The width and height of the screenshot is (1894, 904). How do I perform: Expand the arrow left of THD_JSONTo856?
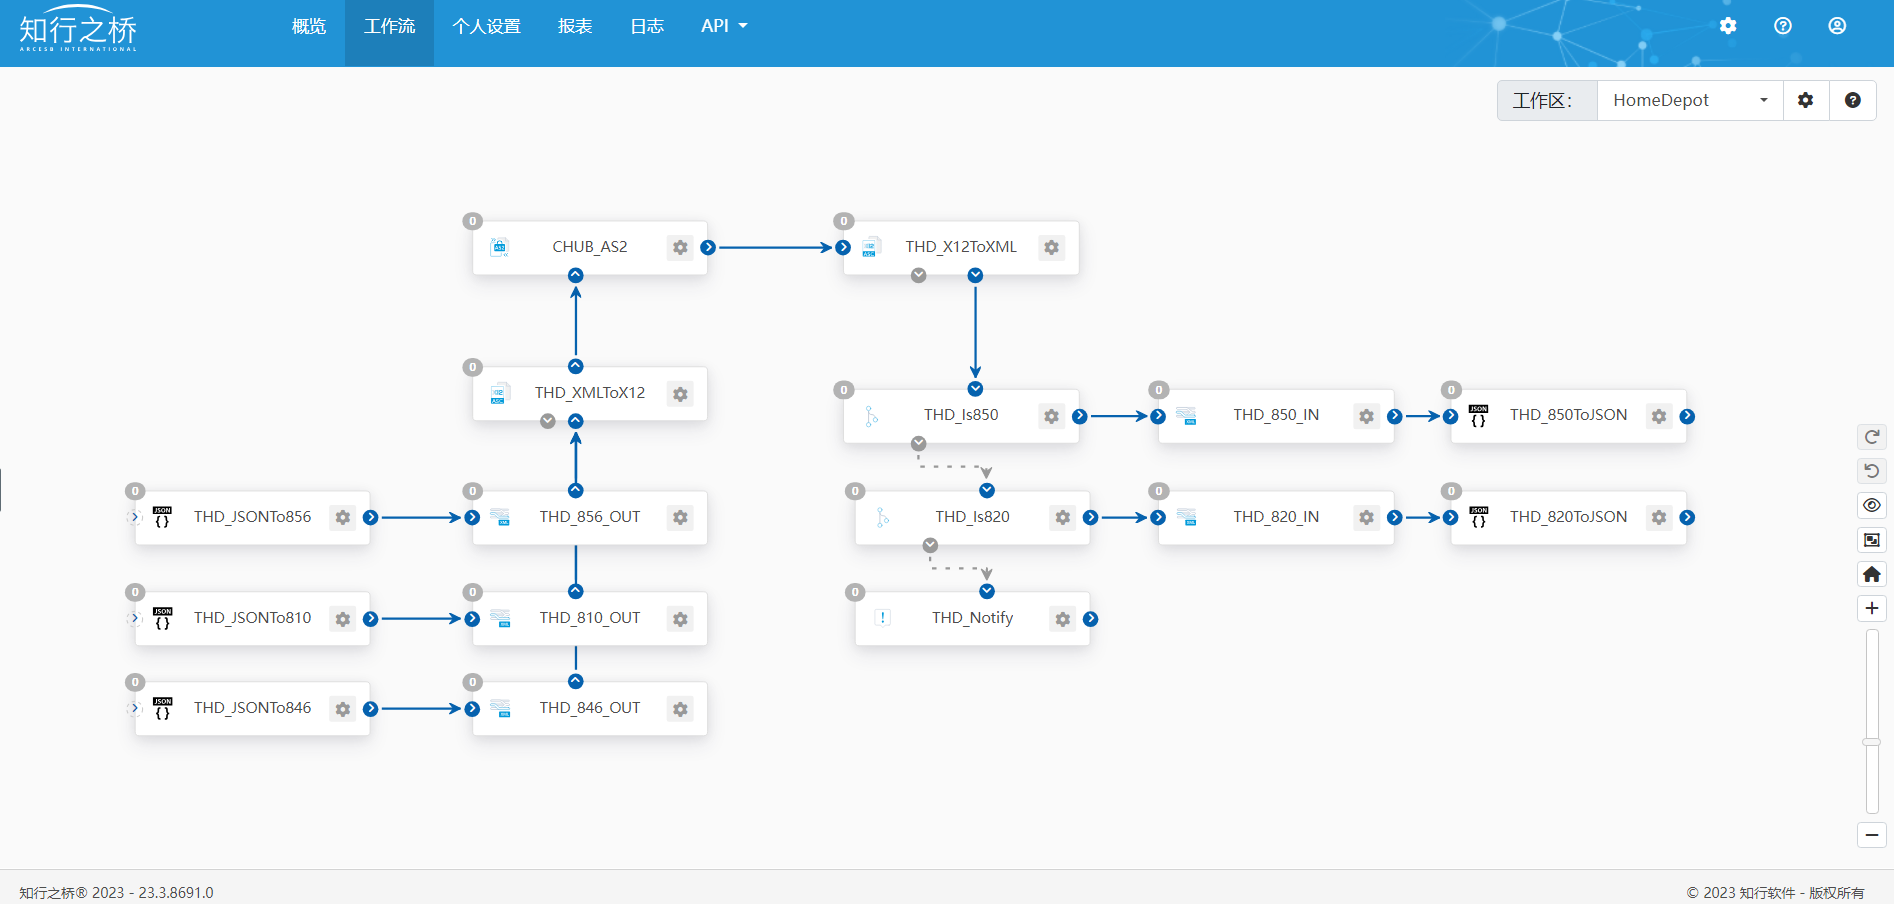135,517
